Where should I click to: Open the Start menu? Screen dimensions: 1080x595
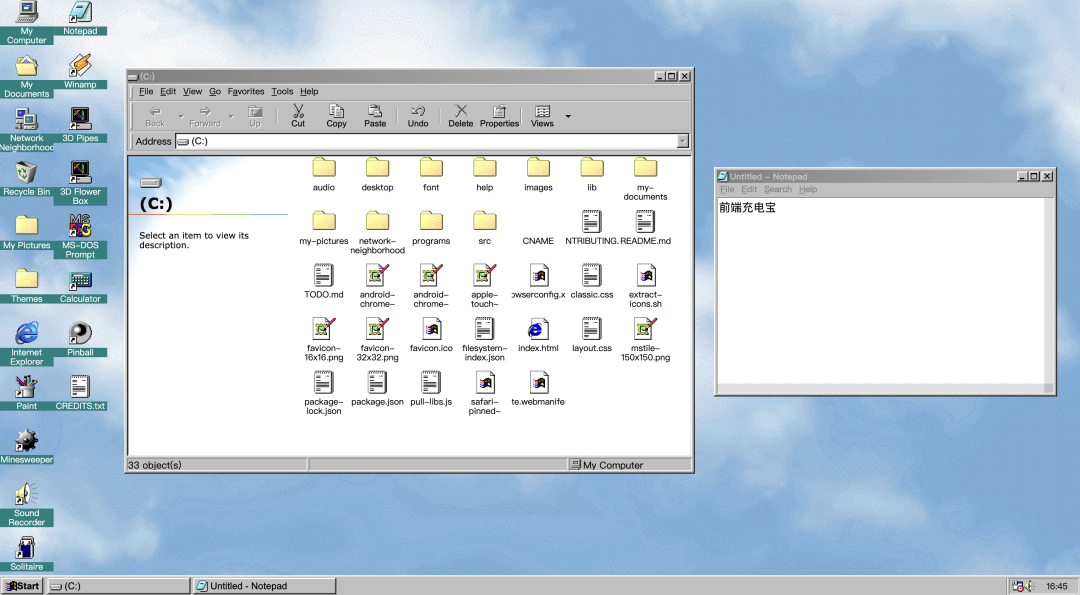tap(23, 586)
